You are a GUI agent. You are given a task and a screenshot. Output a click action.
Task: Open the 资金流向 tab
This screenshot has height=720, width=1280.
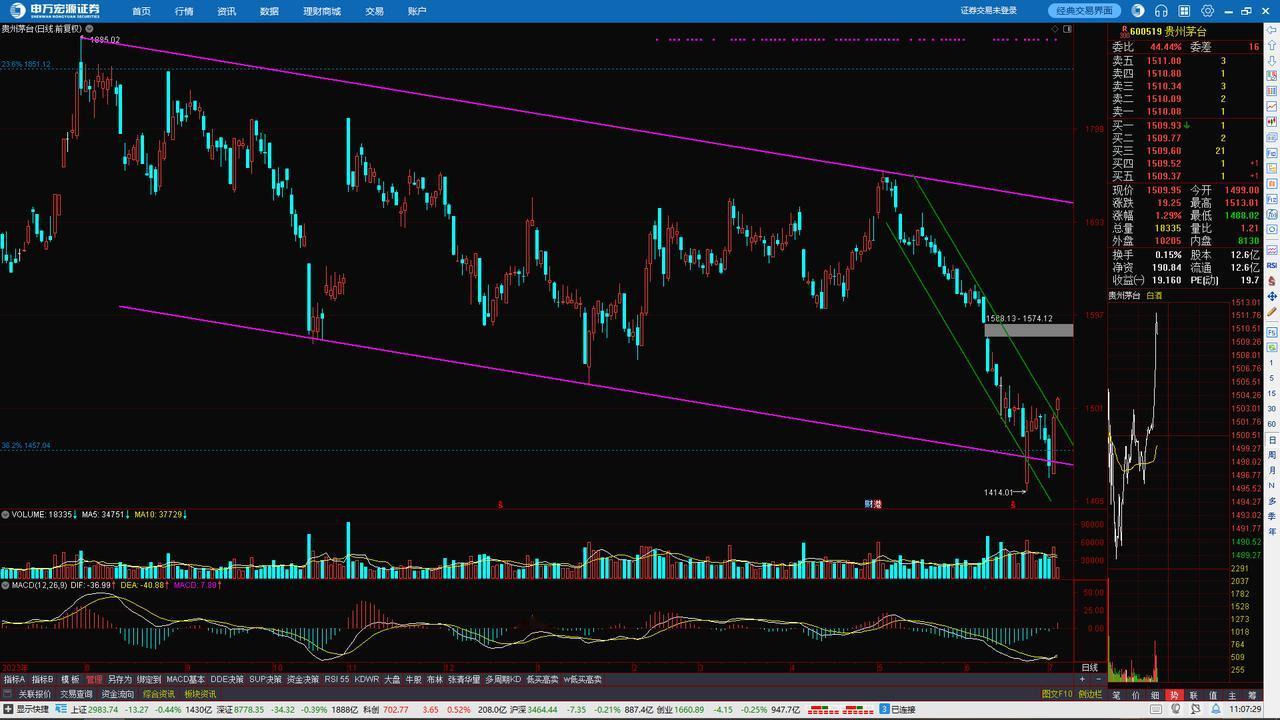pyautogui.click(x=117, y=694)
